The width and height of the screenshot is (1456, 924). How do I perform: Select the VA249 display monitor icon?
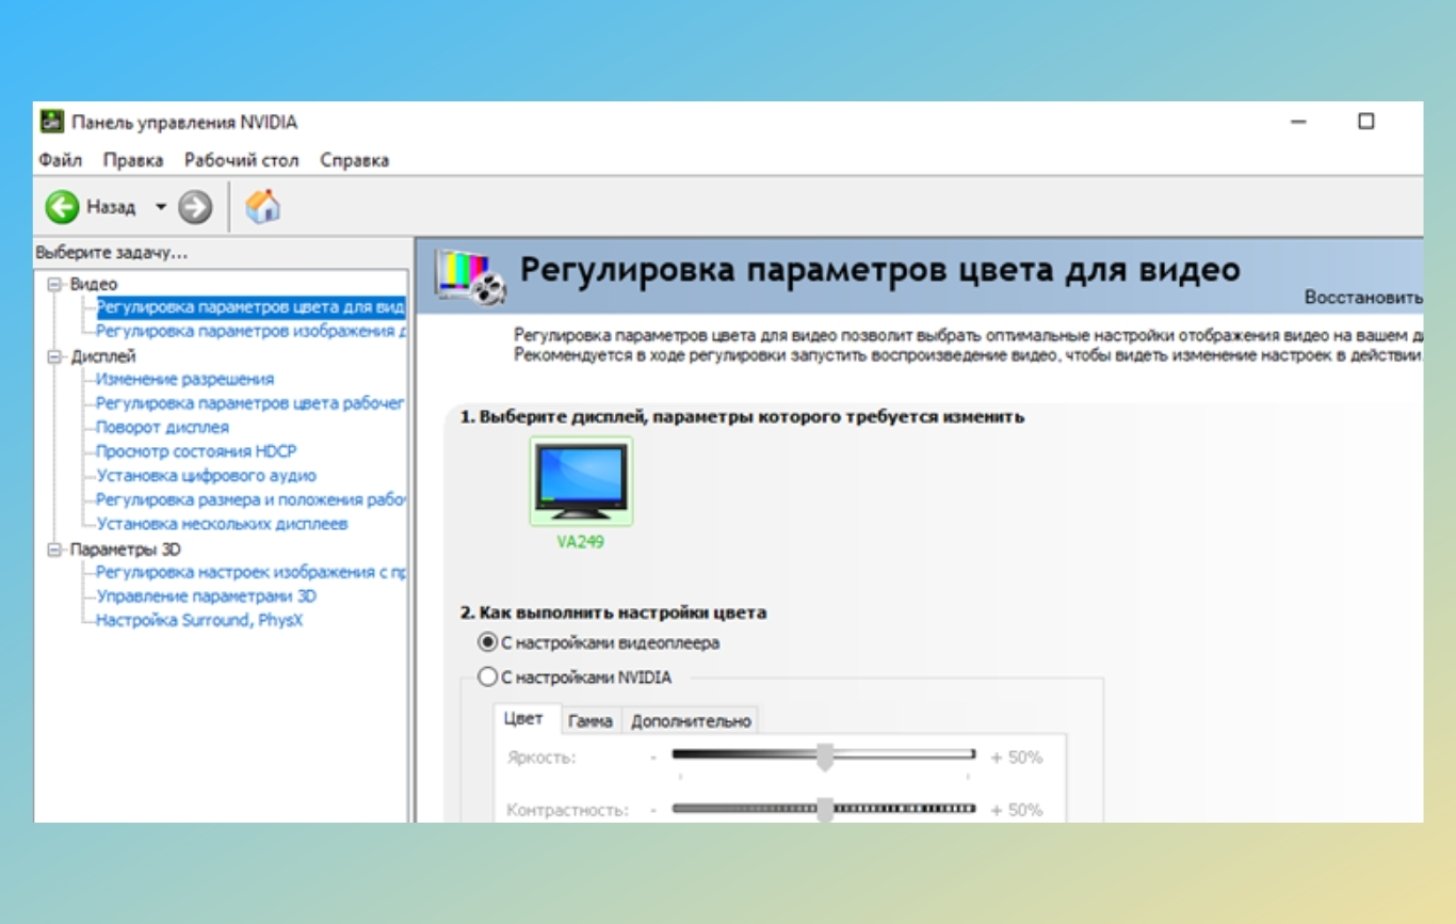(x=581, y=481)
